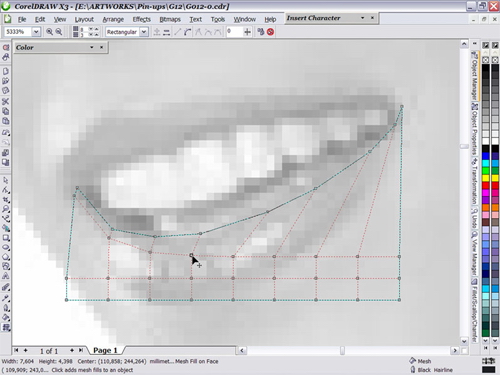This screenshot has height=375, width=500.
Task: Select the Shape tool in the toolbox
Action: pyautogui.click(x=6, y=190)
